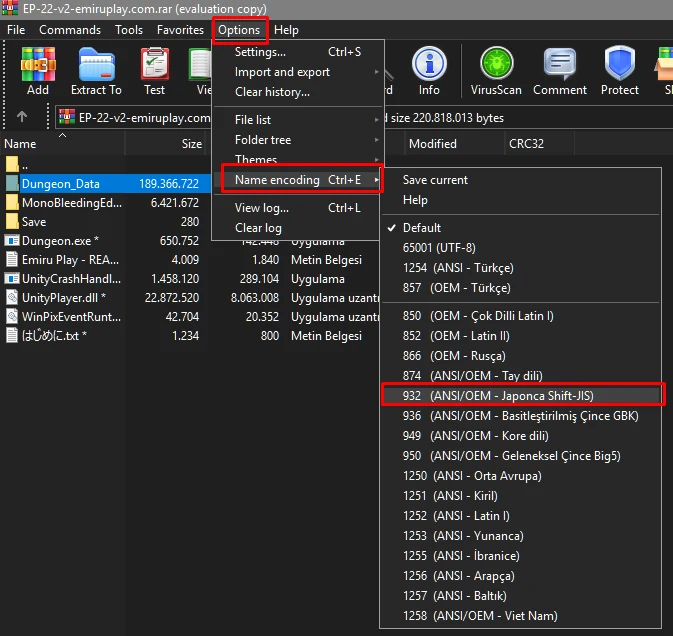Open the Favorites menu
The width and height of the screenshot is (673, 636).
pyautogui.click(x=180, y=30)
